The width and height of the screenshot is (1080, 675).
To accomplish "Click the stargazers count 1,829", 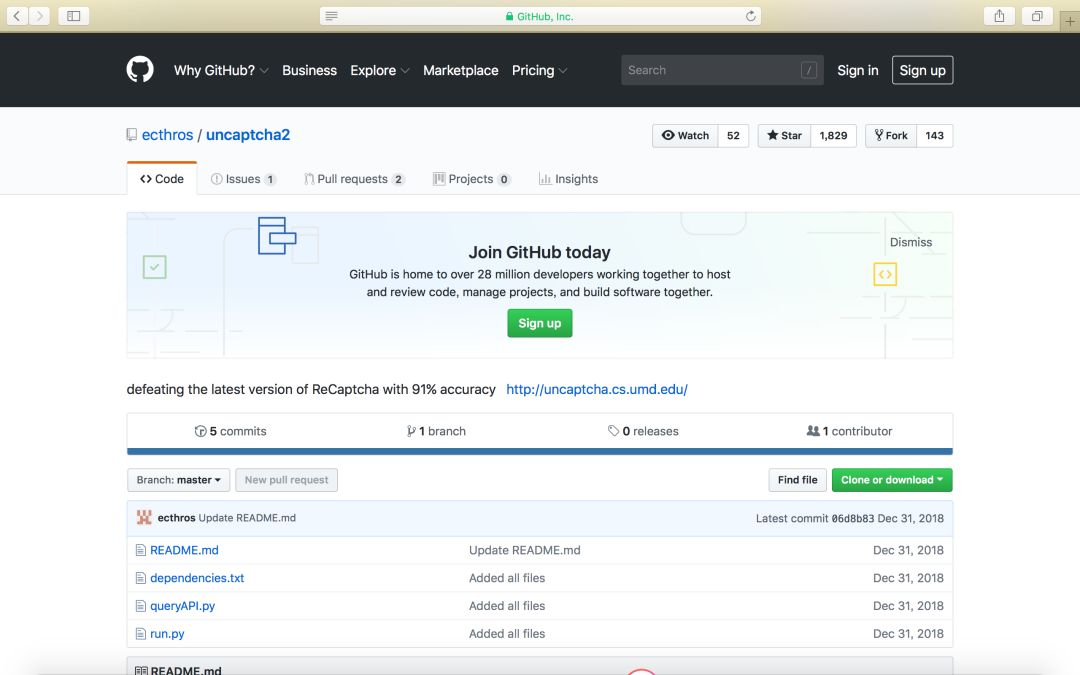I will 833,135.
